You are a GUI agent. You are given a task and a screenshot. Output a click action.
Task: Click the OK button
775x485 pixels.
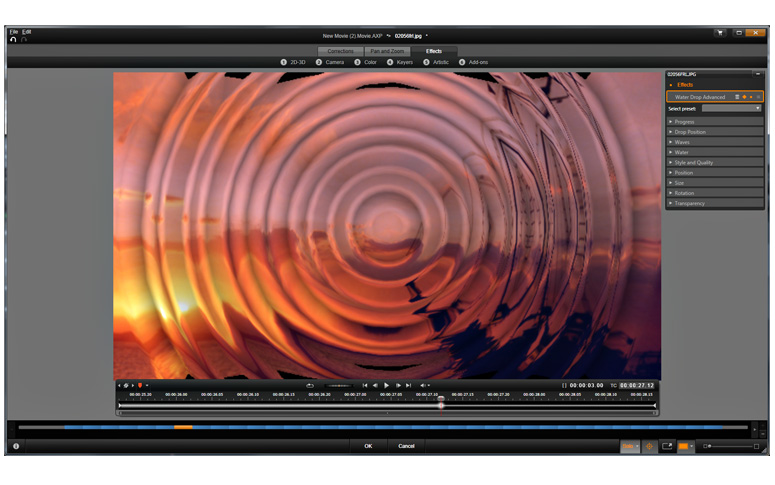(x=368, y=446)
